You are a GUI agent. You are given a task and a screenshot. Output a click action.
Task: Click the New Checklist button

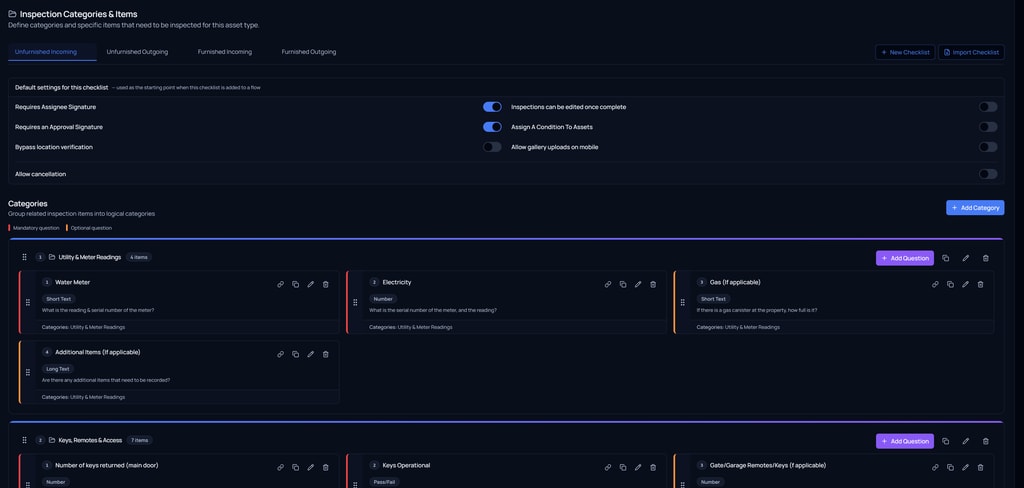pyautogui.click(x=905, y=52)
